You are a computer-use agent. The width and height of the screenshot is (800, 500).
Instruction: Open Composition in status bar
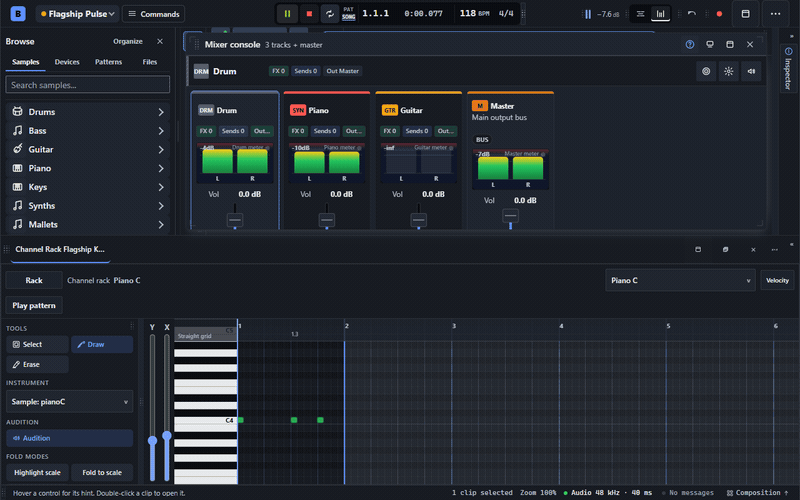pos(758,493)
